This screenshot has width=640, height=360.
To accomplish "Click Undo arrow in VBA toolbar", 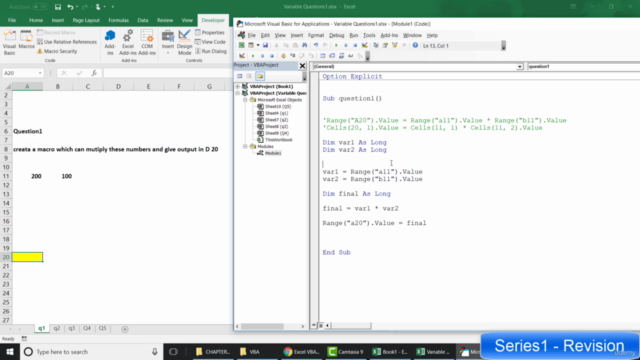I will (x=316, y=45).
